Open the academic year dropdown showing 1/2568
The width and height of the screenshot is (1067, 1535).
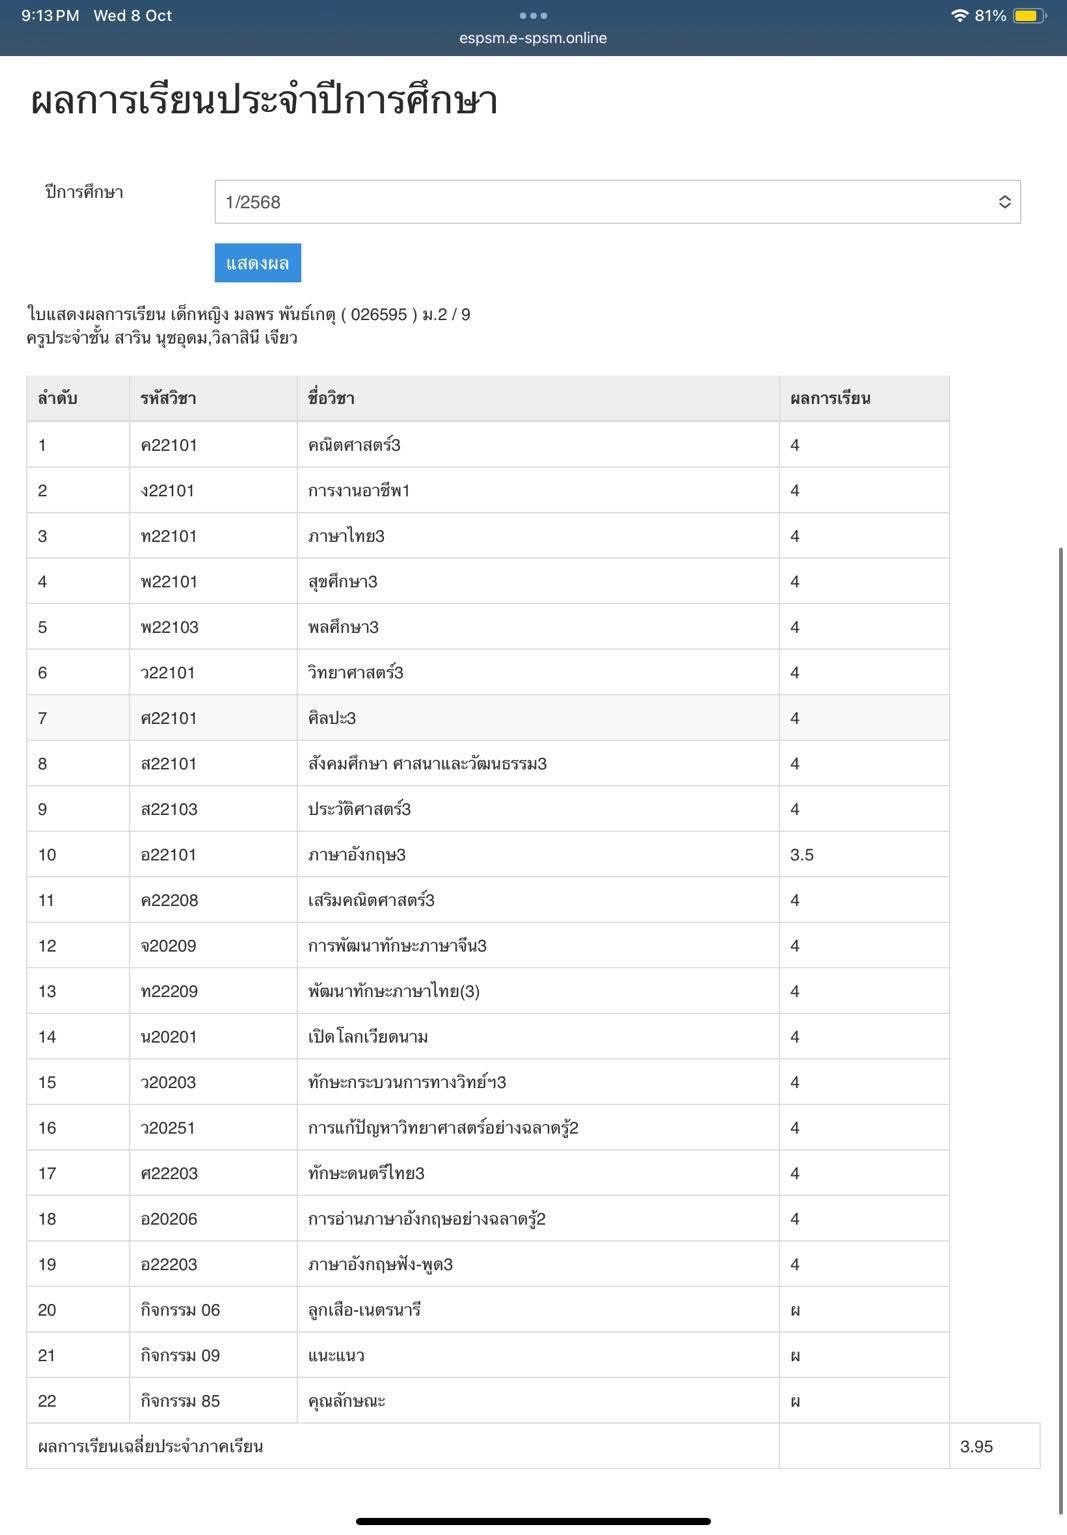click(600, 202)
